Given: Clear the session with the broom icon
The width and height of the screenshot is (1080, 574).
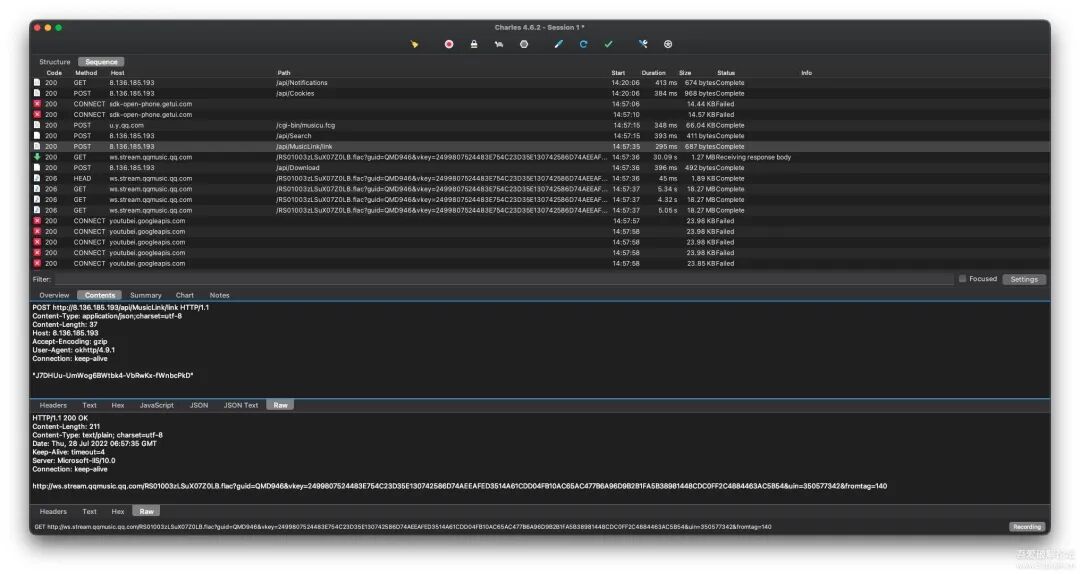Looking at the screenshot, I should pos(414,44).
